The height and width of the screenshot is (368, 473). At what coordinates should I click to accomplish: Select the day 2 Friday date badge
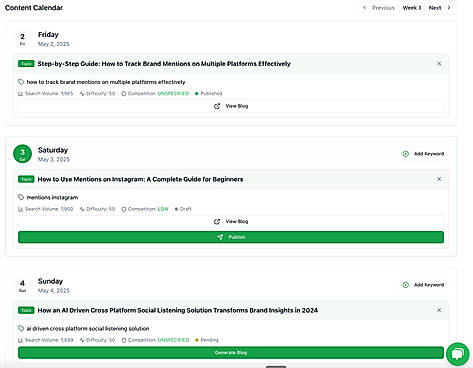[x=22, y=39]
